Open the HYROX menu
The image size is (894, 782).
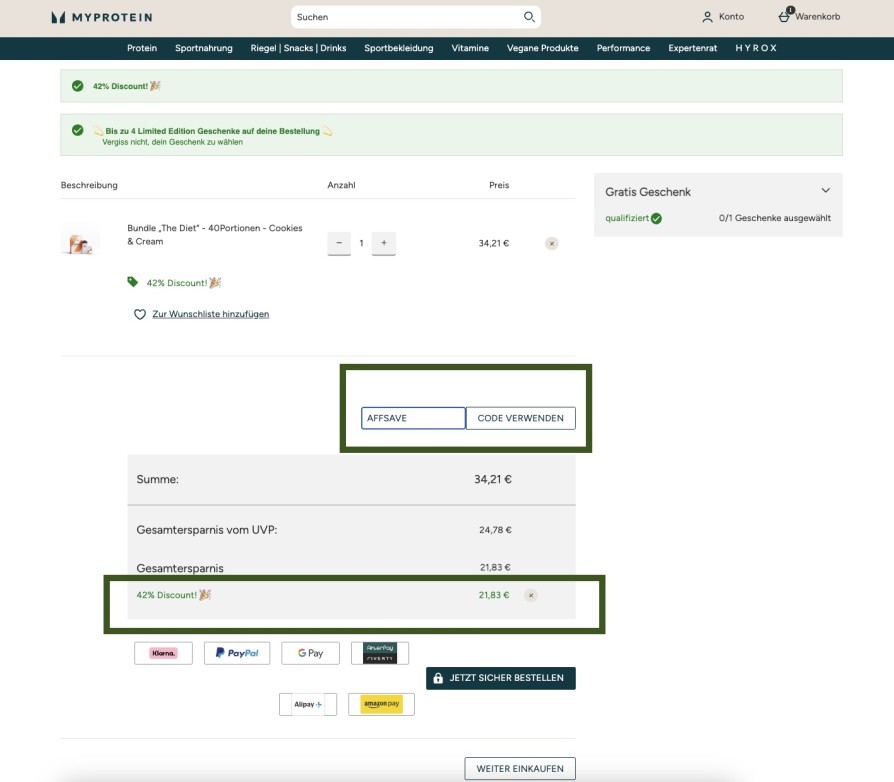755,48
